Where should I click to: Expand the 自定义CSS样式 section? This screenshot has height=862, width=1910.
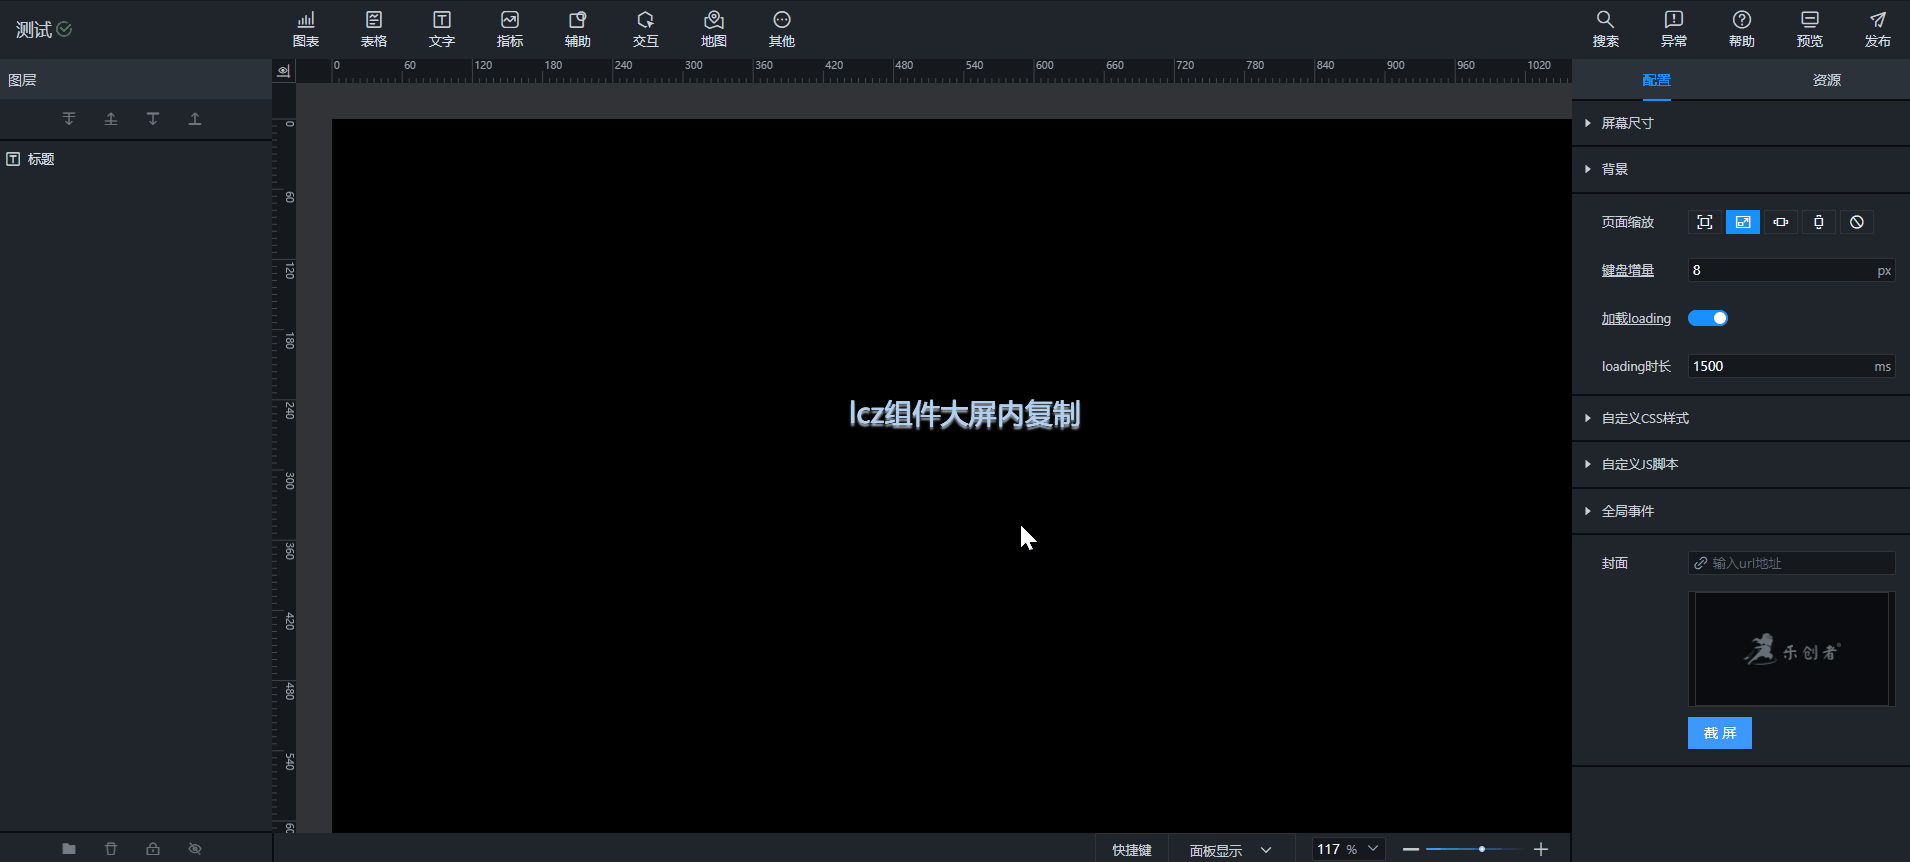click(1644, 418)
